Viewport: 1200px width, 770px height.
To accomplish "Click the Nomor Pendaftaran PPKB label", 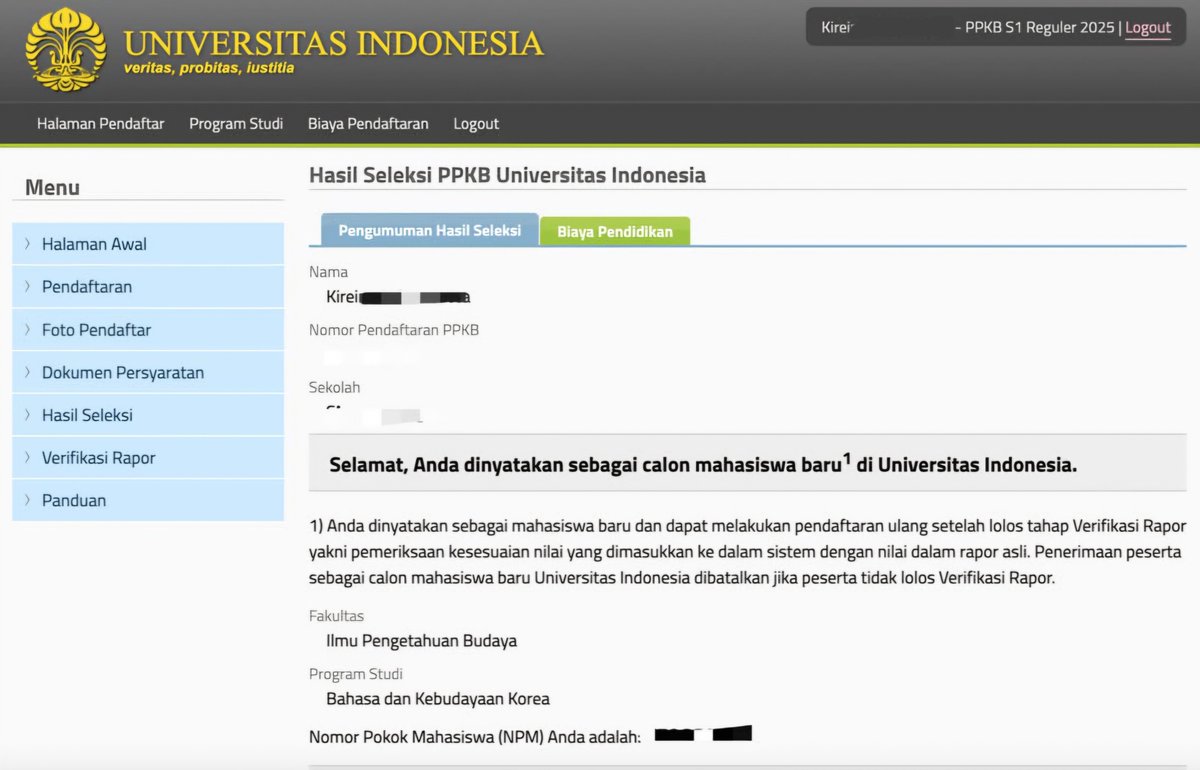I will pos(394,330).
